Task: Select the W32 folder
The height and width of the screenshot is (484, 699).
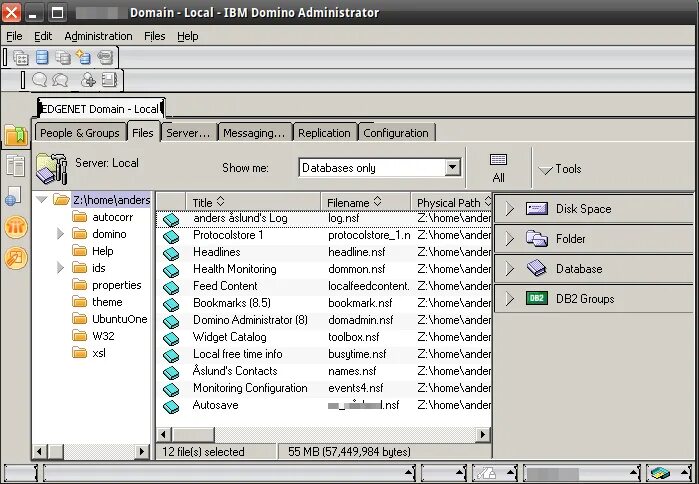Action: pos(103,336)
